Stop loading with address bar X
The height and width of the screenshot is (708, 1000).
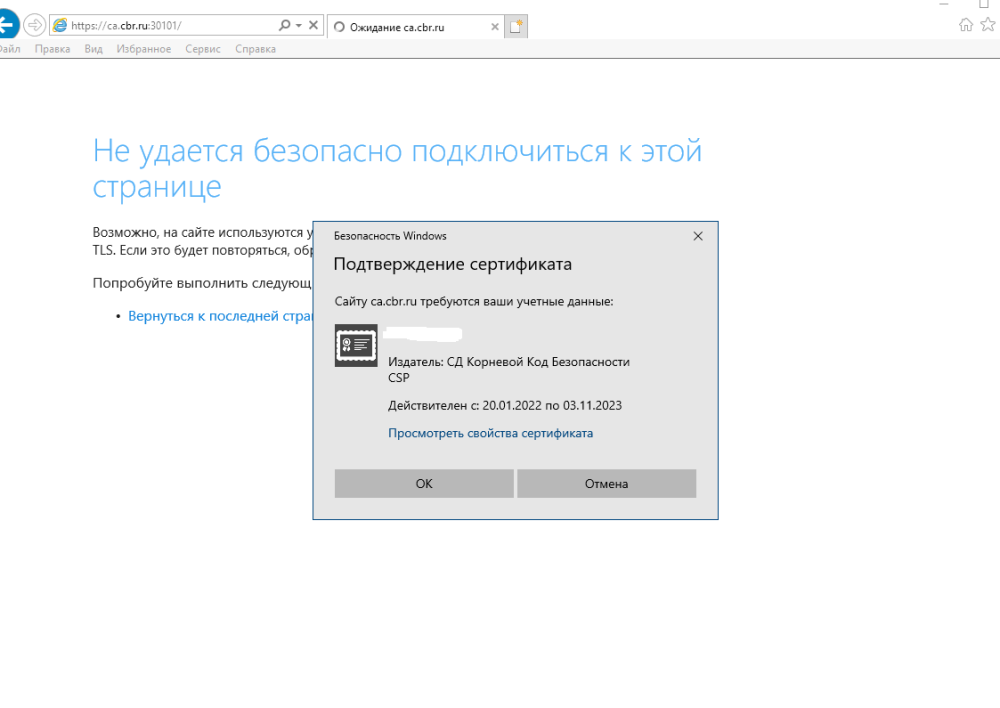pyautogui.click(x=313, y=25)
